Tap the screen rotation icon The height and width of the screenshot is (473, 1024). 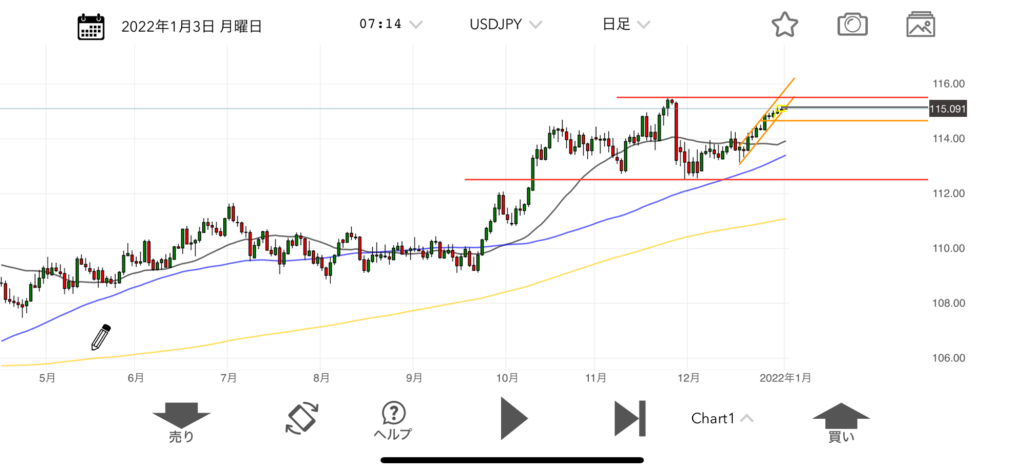(301, 417)
